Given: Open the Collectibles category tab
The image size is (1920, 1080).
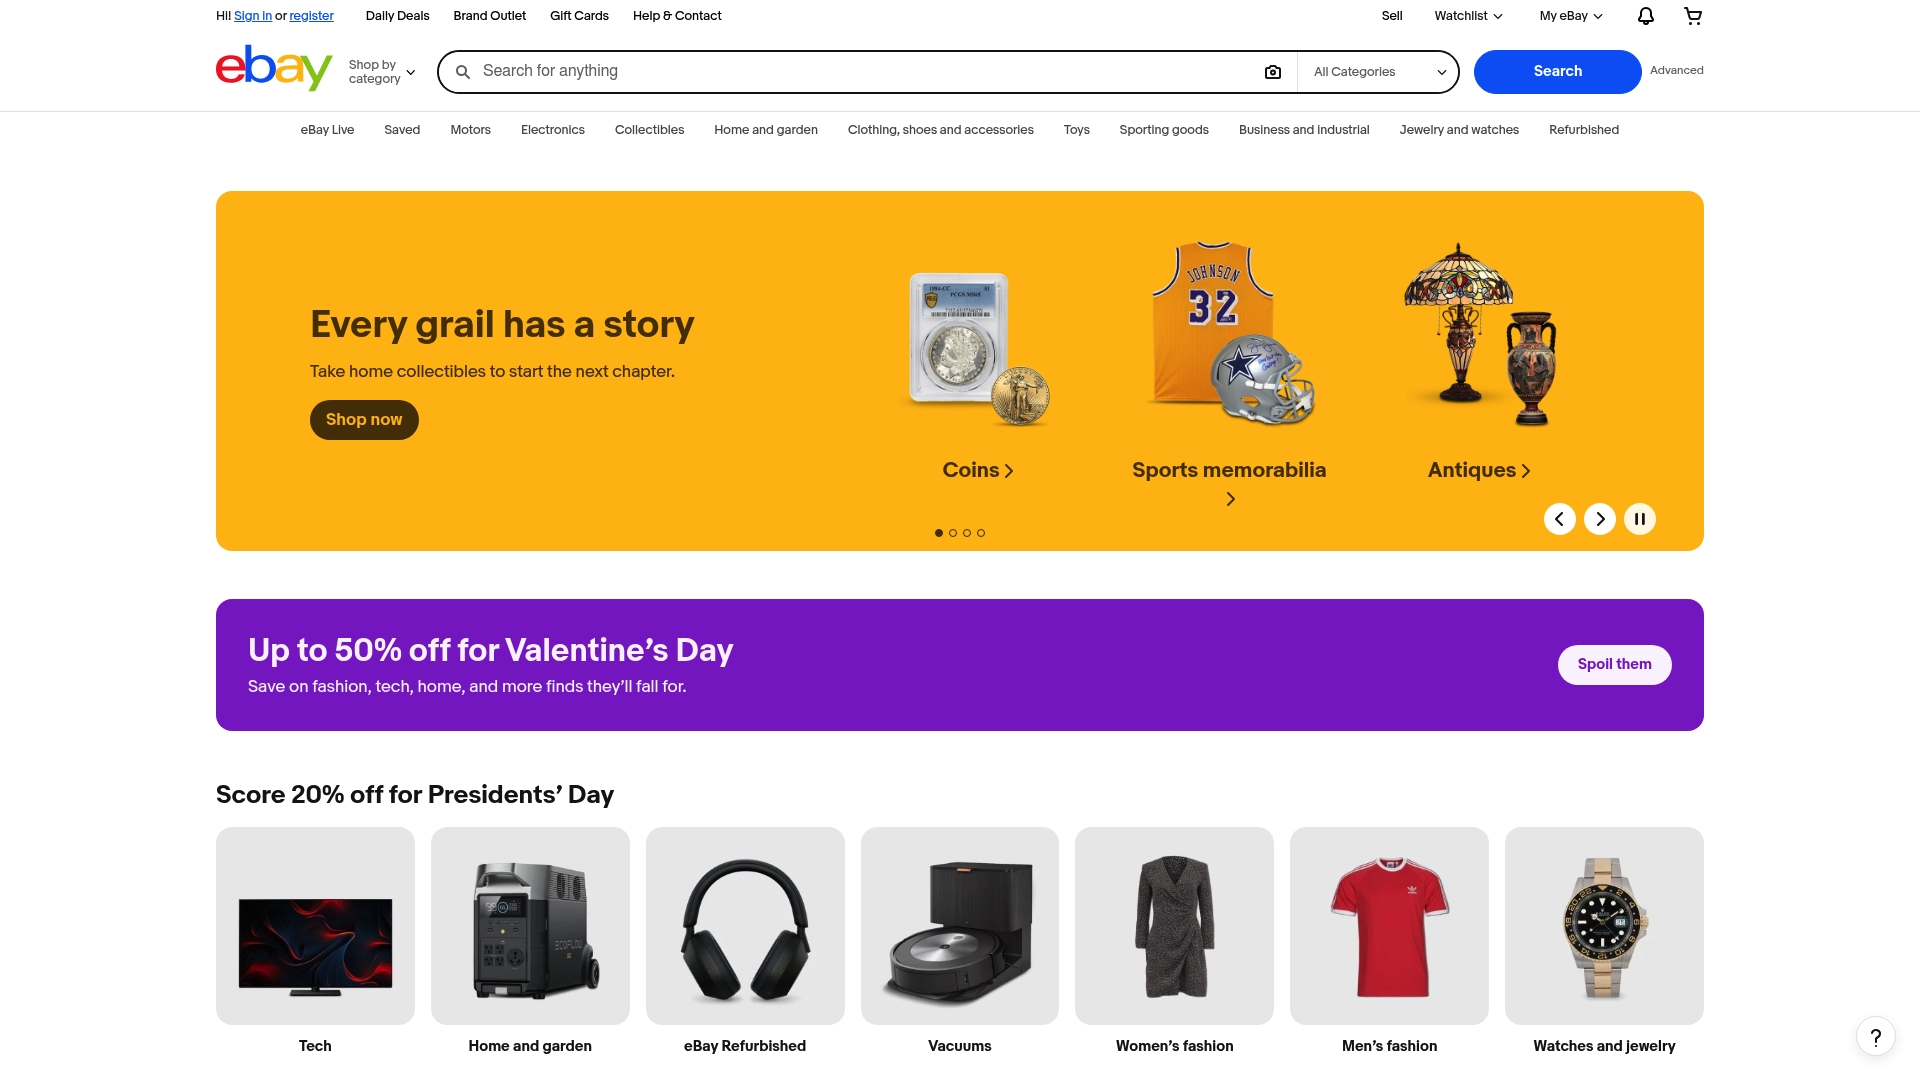Looking at the screenshot, I should tap(648, 130).
